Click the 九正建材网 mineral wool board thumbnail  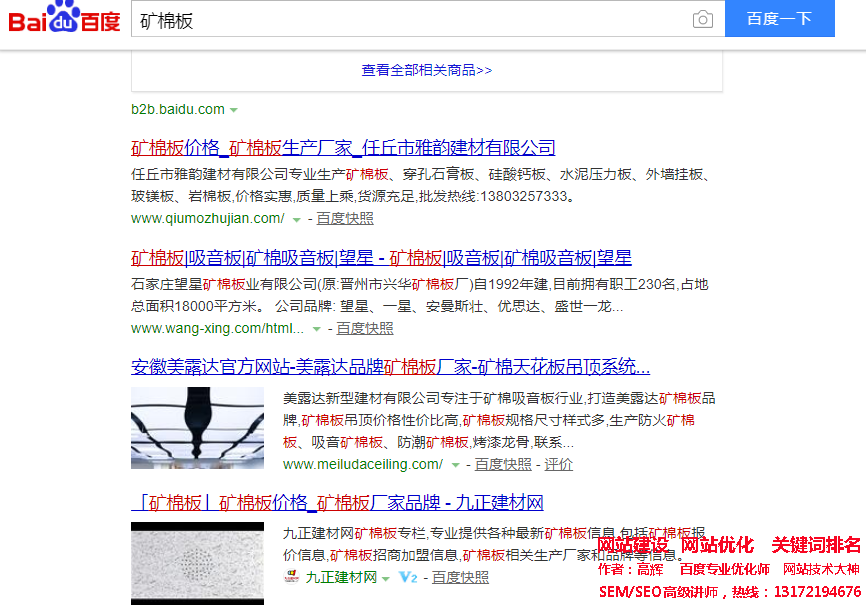click(197, 562)
